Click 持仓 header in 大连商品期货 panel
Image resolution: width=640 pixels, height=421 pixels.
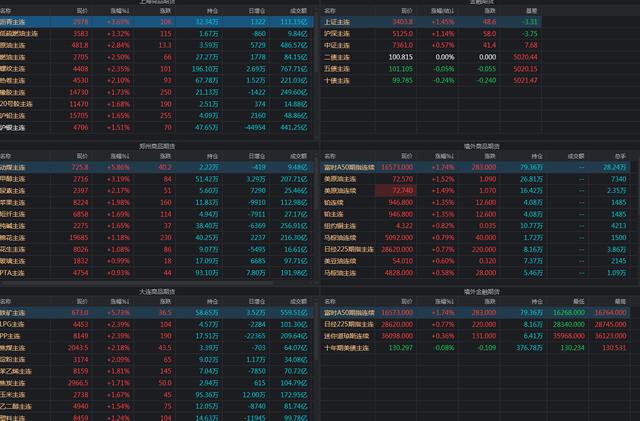pyautogui.click(x=210, y=301)
